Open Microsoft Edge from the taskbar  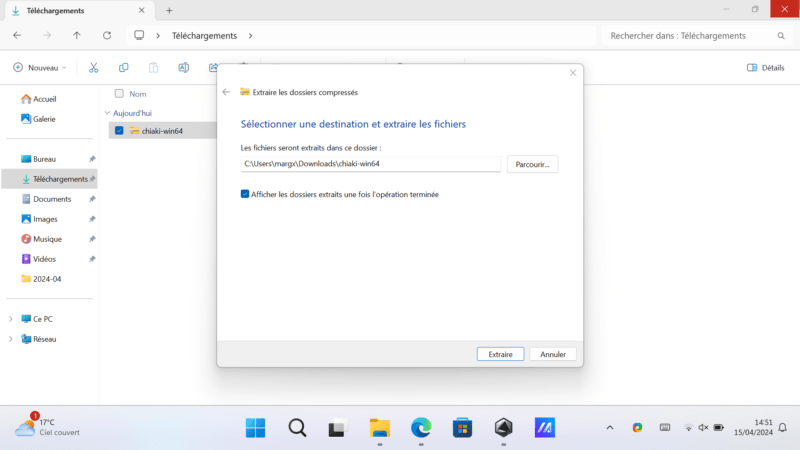tap(420, 428)
